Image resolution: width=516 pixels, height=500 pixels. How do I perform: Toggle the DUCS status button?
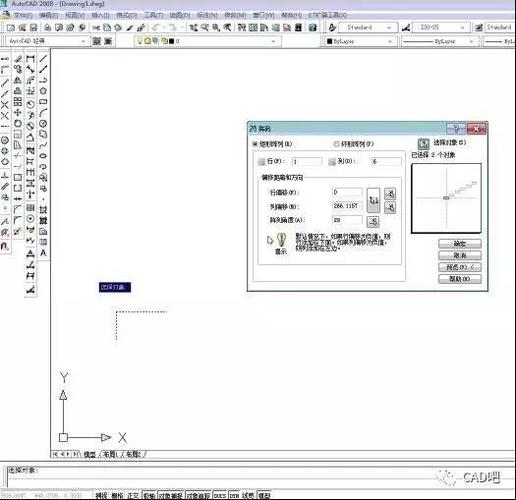tap(220, 495)
